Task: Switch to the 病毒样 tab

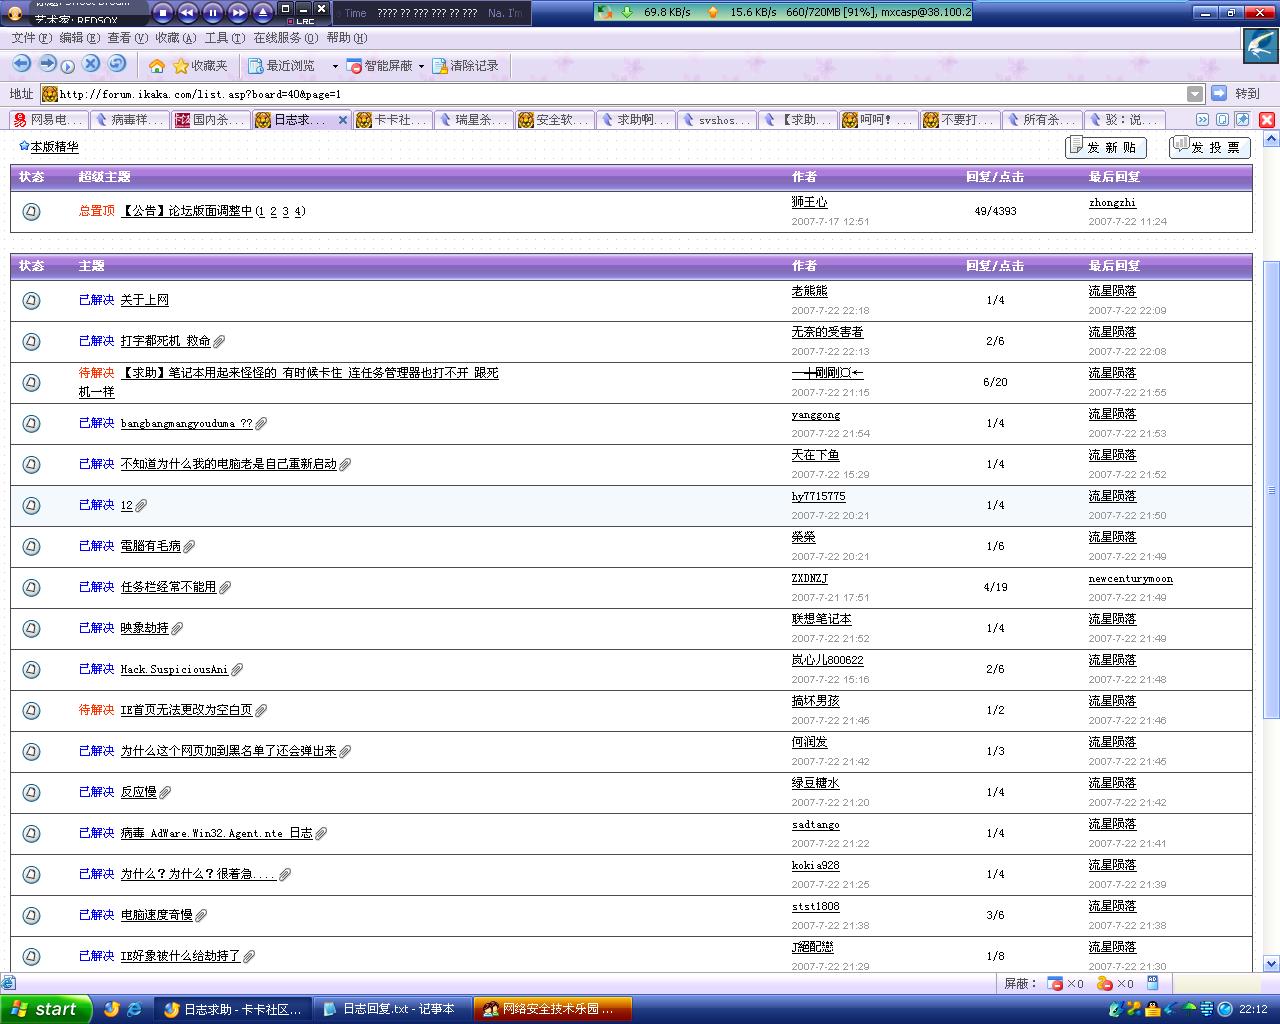Action: 129,120
